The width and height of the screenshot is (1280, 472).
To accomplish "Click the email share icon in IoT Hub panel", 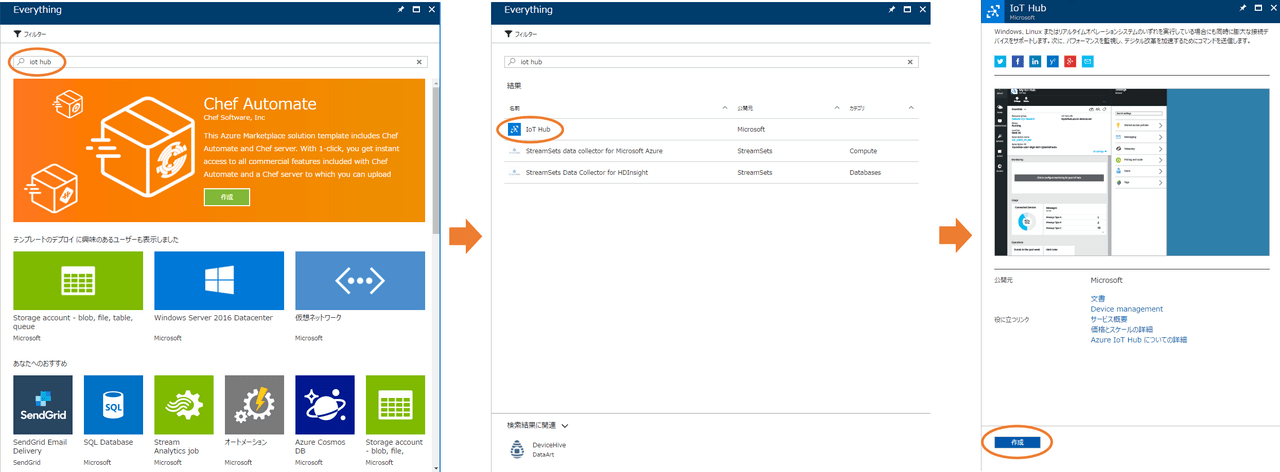I will [x=1088, y=62].
